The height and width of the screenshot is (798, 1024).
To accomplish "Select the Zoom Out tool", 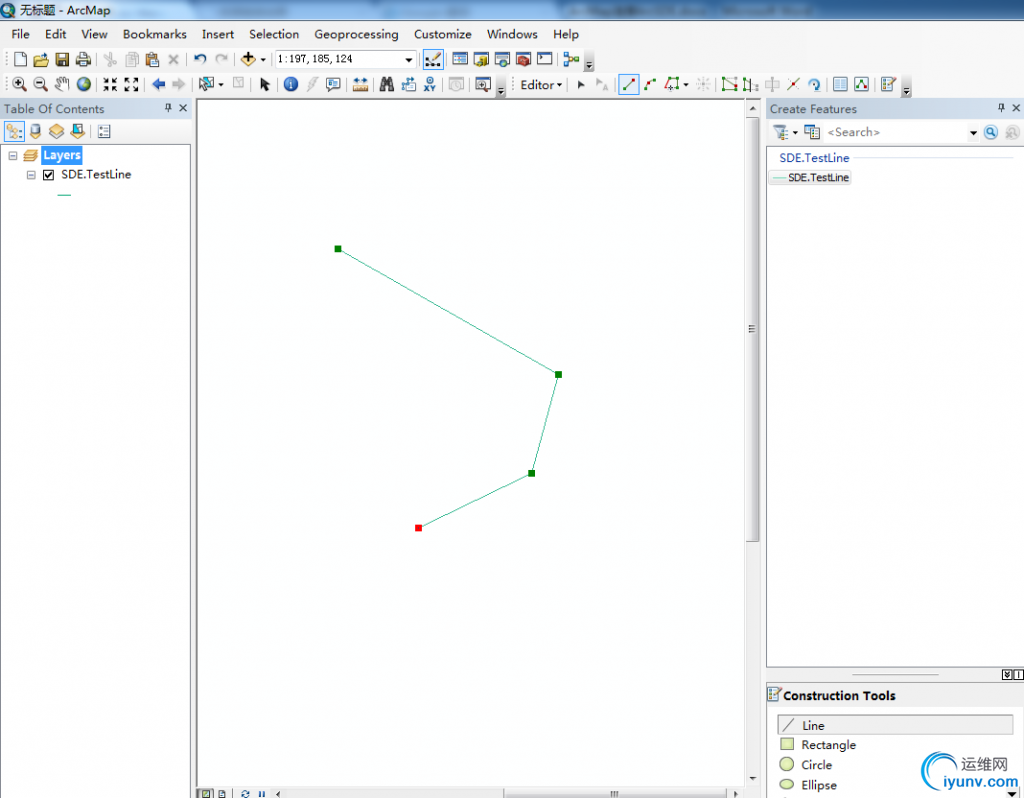I will 40,84.
